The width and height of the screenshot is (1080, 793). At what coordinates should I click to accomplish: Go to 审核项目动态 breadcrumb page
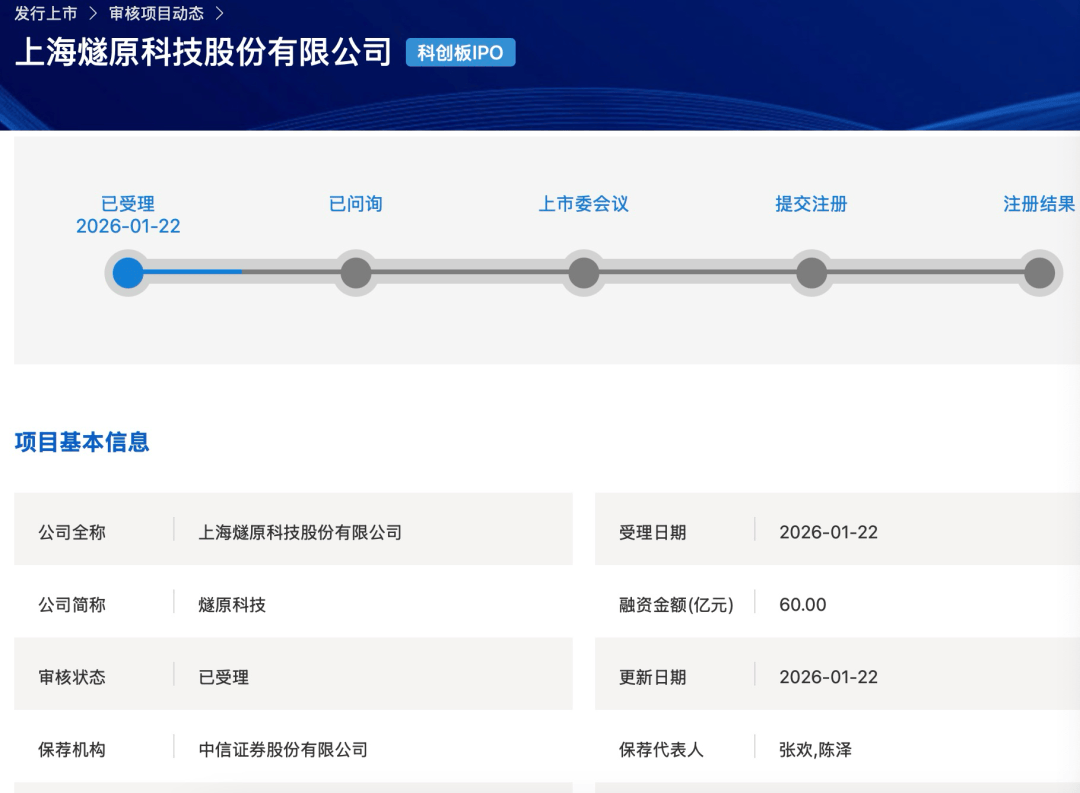pyautogui.click(x=156, y=14)
